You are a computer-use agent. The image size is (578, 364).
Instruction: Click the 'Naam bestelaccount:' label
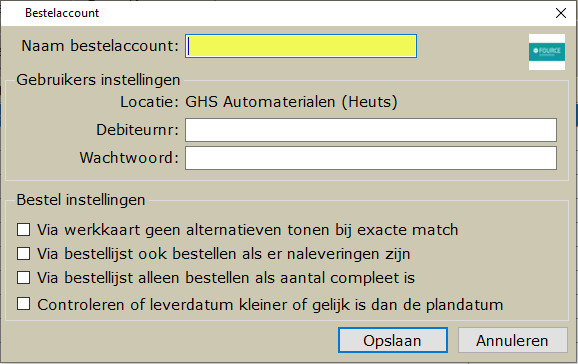point(100,46)
